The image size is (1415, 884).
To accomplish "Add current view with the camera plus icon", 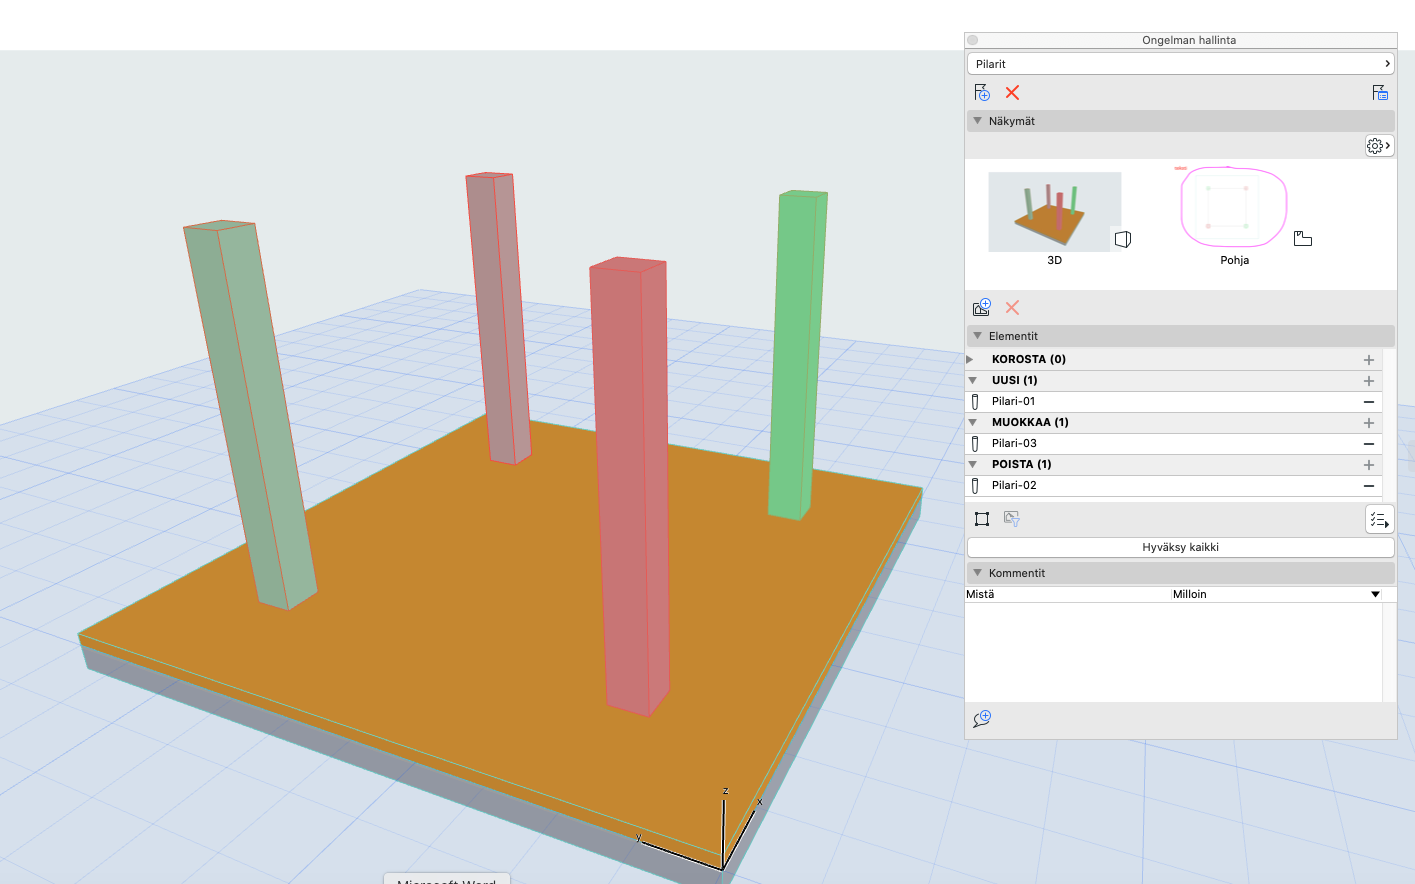I will pos(982,307).
